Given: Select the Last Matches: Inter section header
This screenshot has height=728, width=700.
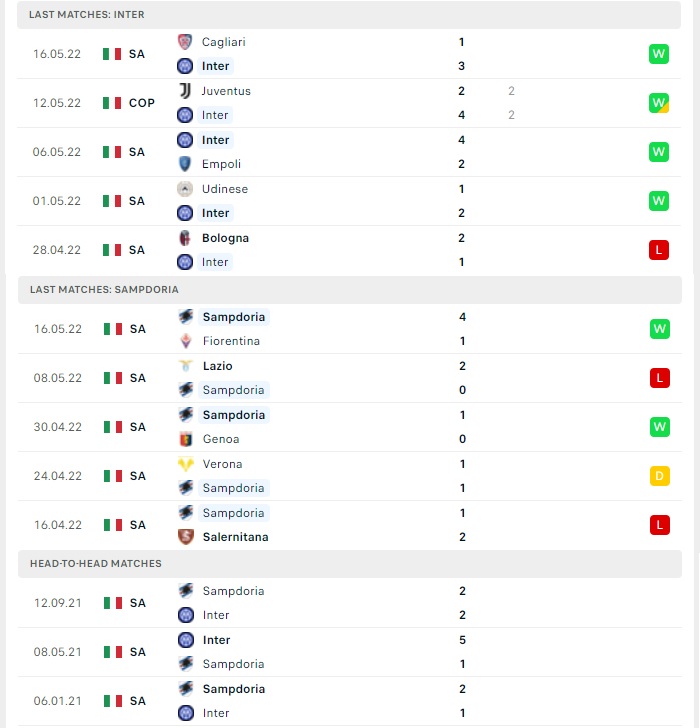Looking at the screenshot, I should point(349,14).
